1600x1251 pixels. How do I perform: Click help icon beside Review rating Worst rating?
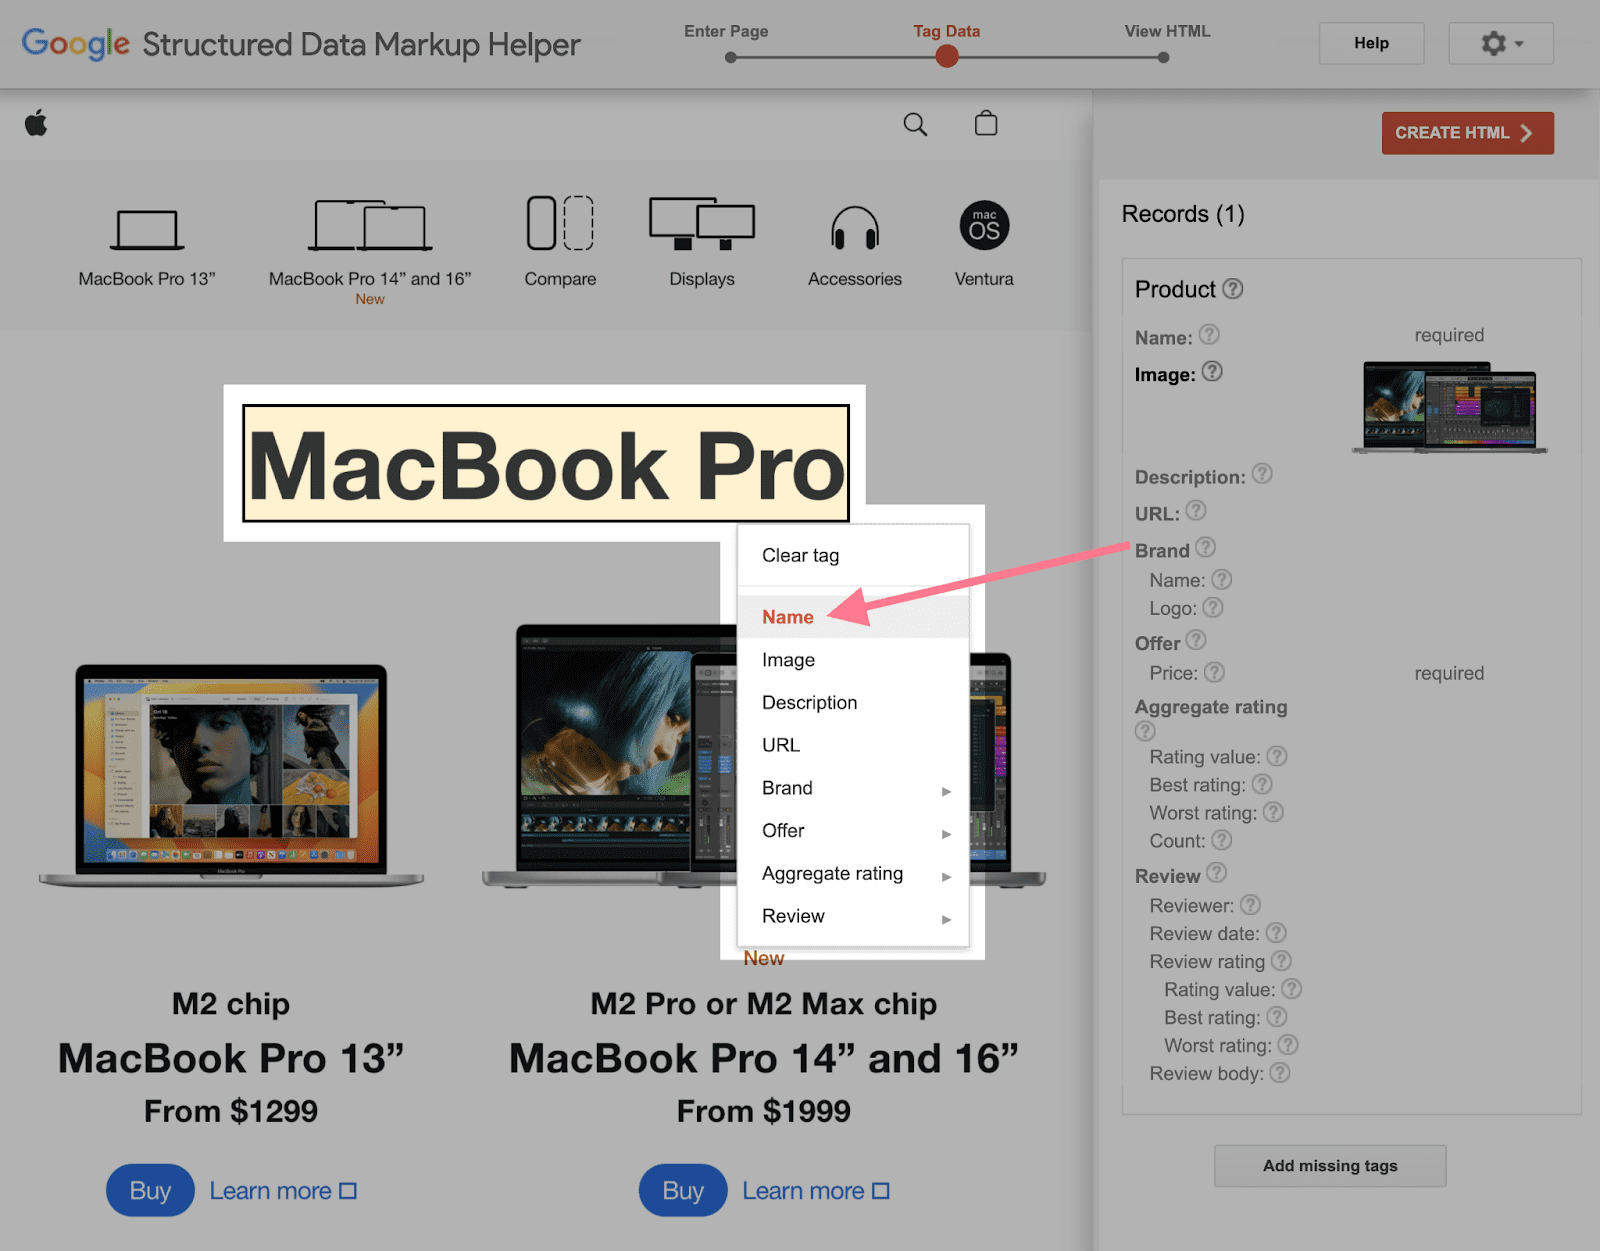1288,1045
